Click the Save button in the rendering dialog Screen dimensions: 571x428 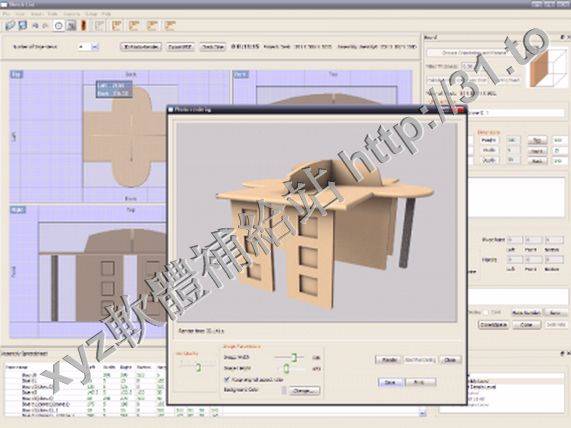coord(390,382)
